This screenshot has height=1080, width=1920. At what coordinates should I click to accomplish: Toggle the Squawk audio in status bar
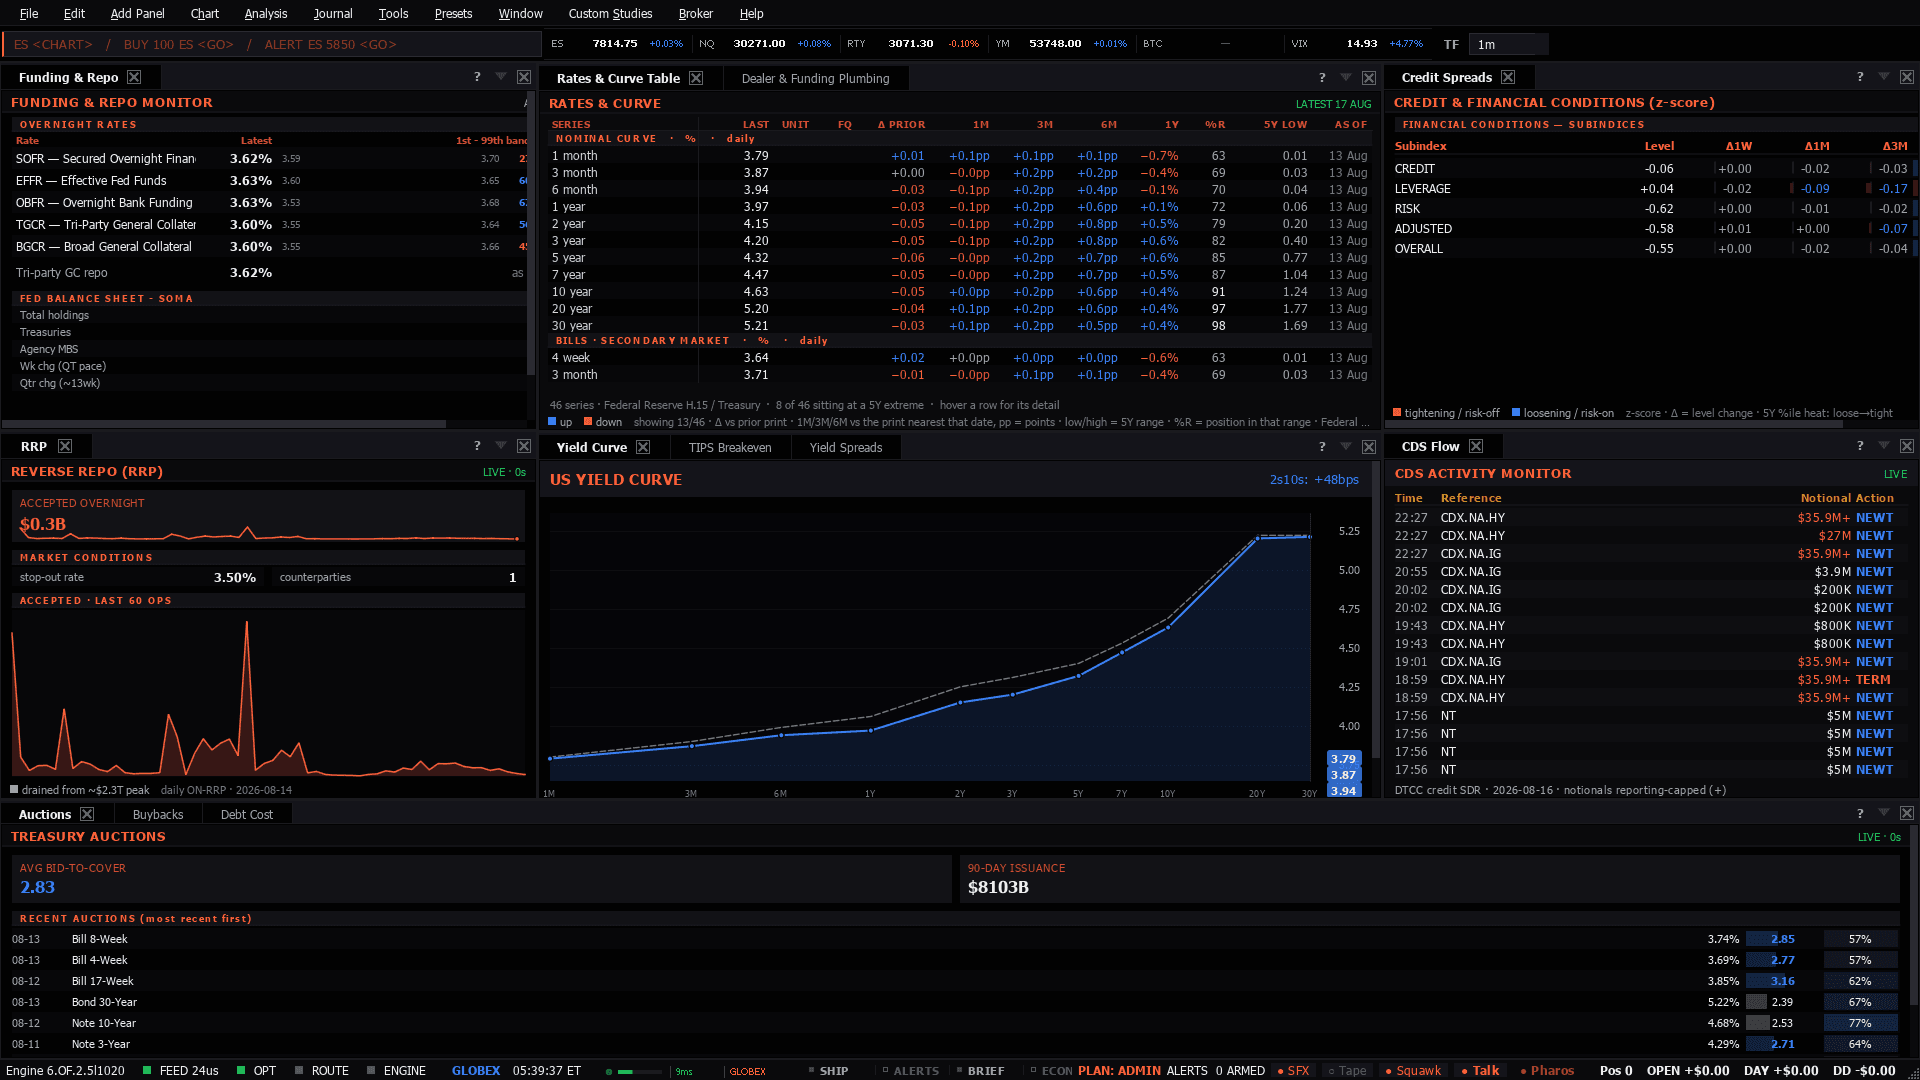(1413, 1070)
